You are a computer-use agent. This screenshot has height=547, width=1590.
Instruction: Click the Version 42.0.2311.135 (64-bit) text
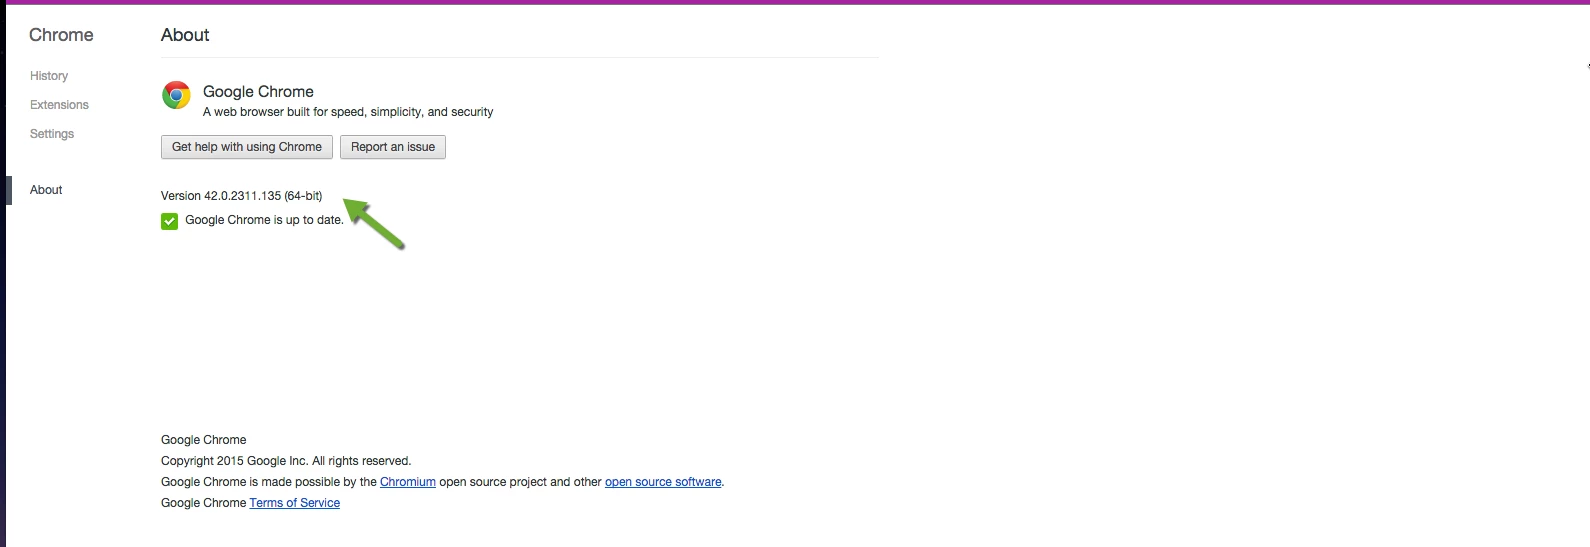point(242,196)
